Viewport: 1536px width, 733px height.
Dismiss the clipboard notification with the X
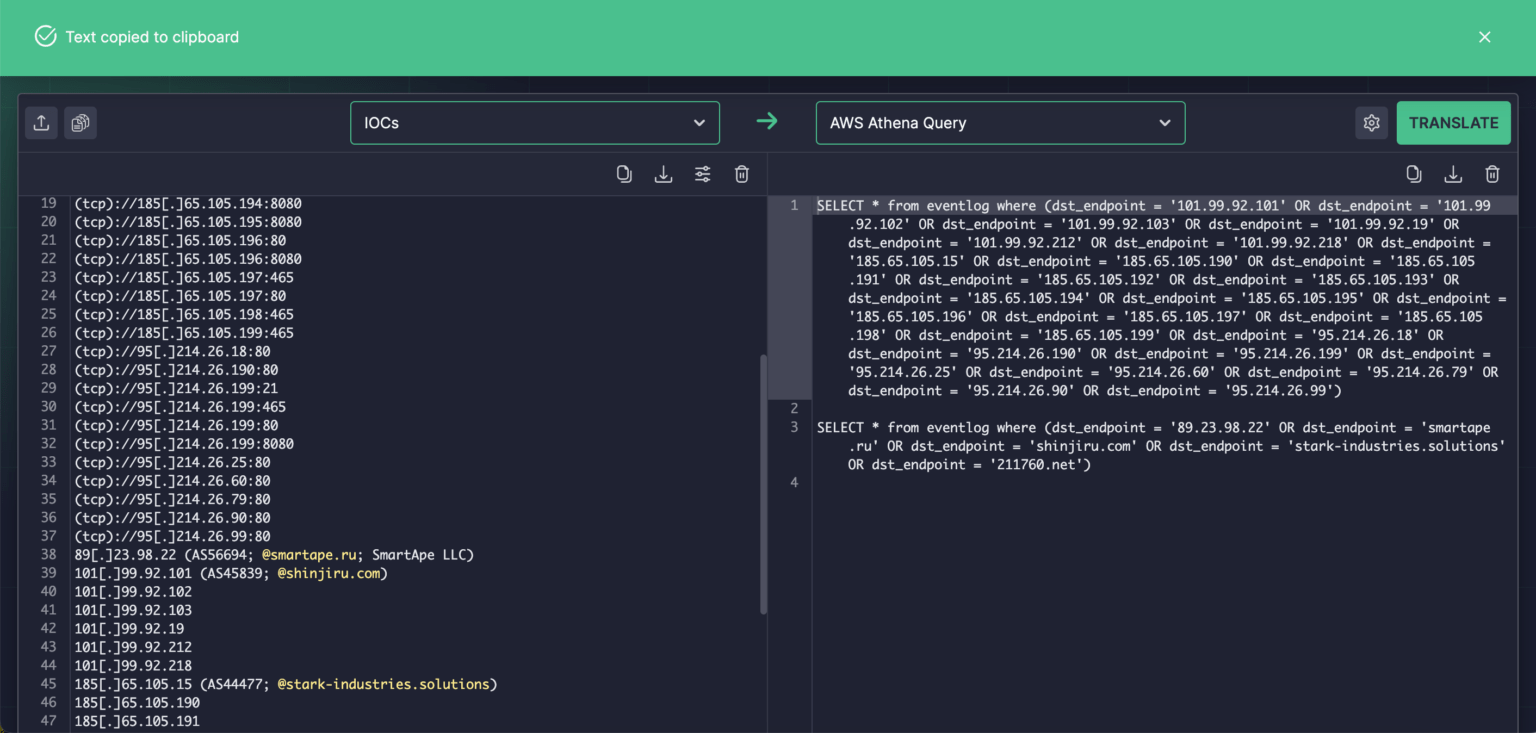[x=1485, y=36]
